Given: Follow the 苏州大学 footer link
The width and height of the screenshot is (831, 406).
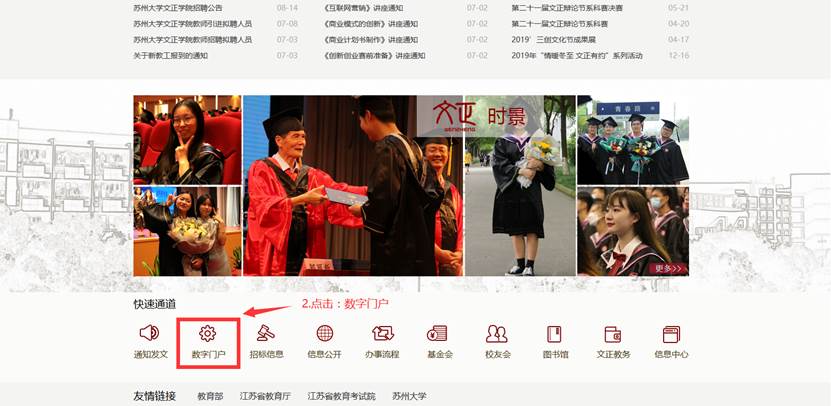Looking at the screenshot, I should [409, 396].
